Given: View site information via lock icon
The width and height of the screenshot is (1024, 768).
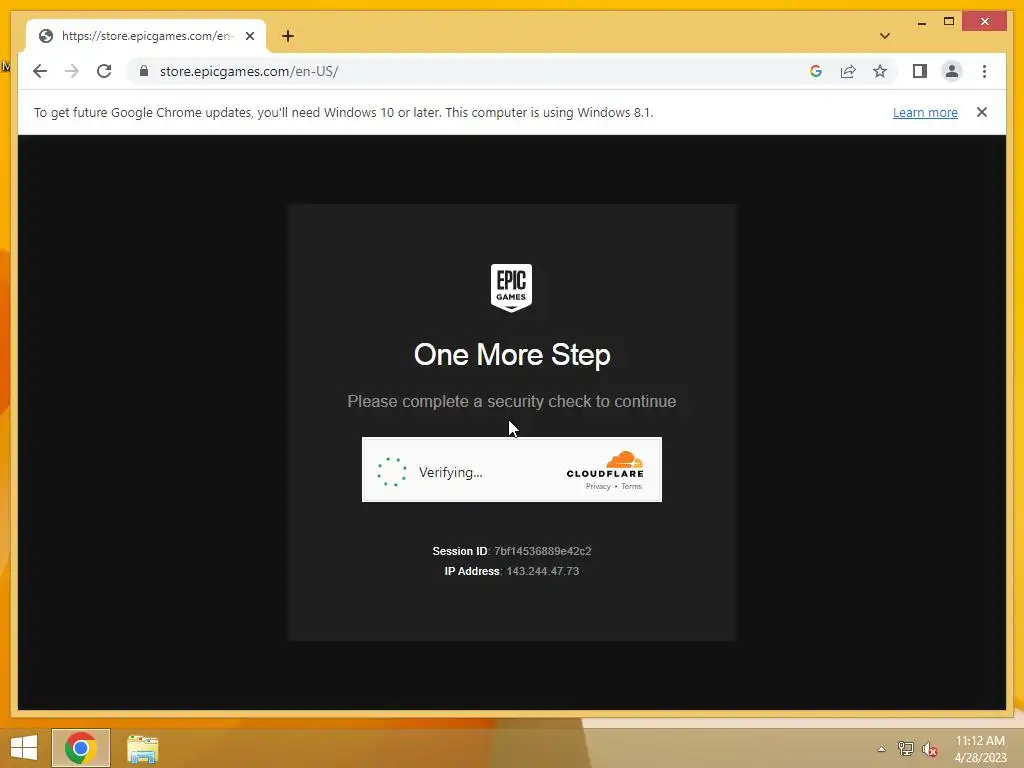Looking at the screenshot, I should click(x=144, y=71).
